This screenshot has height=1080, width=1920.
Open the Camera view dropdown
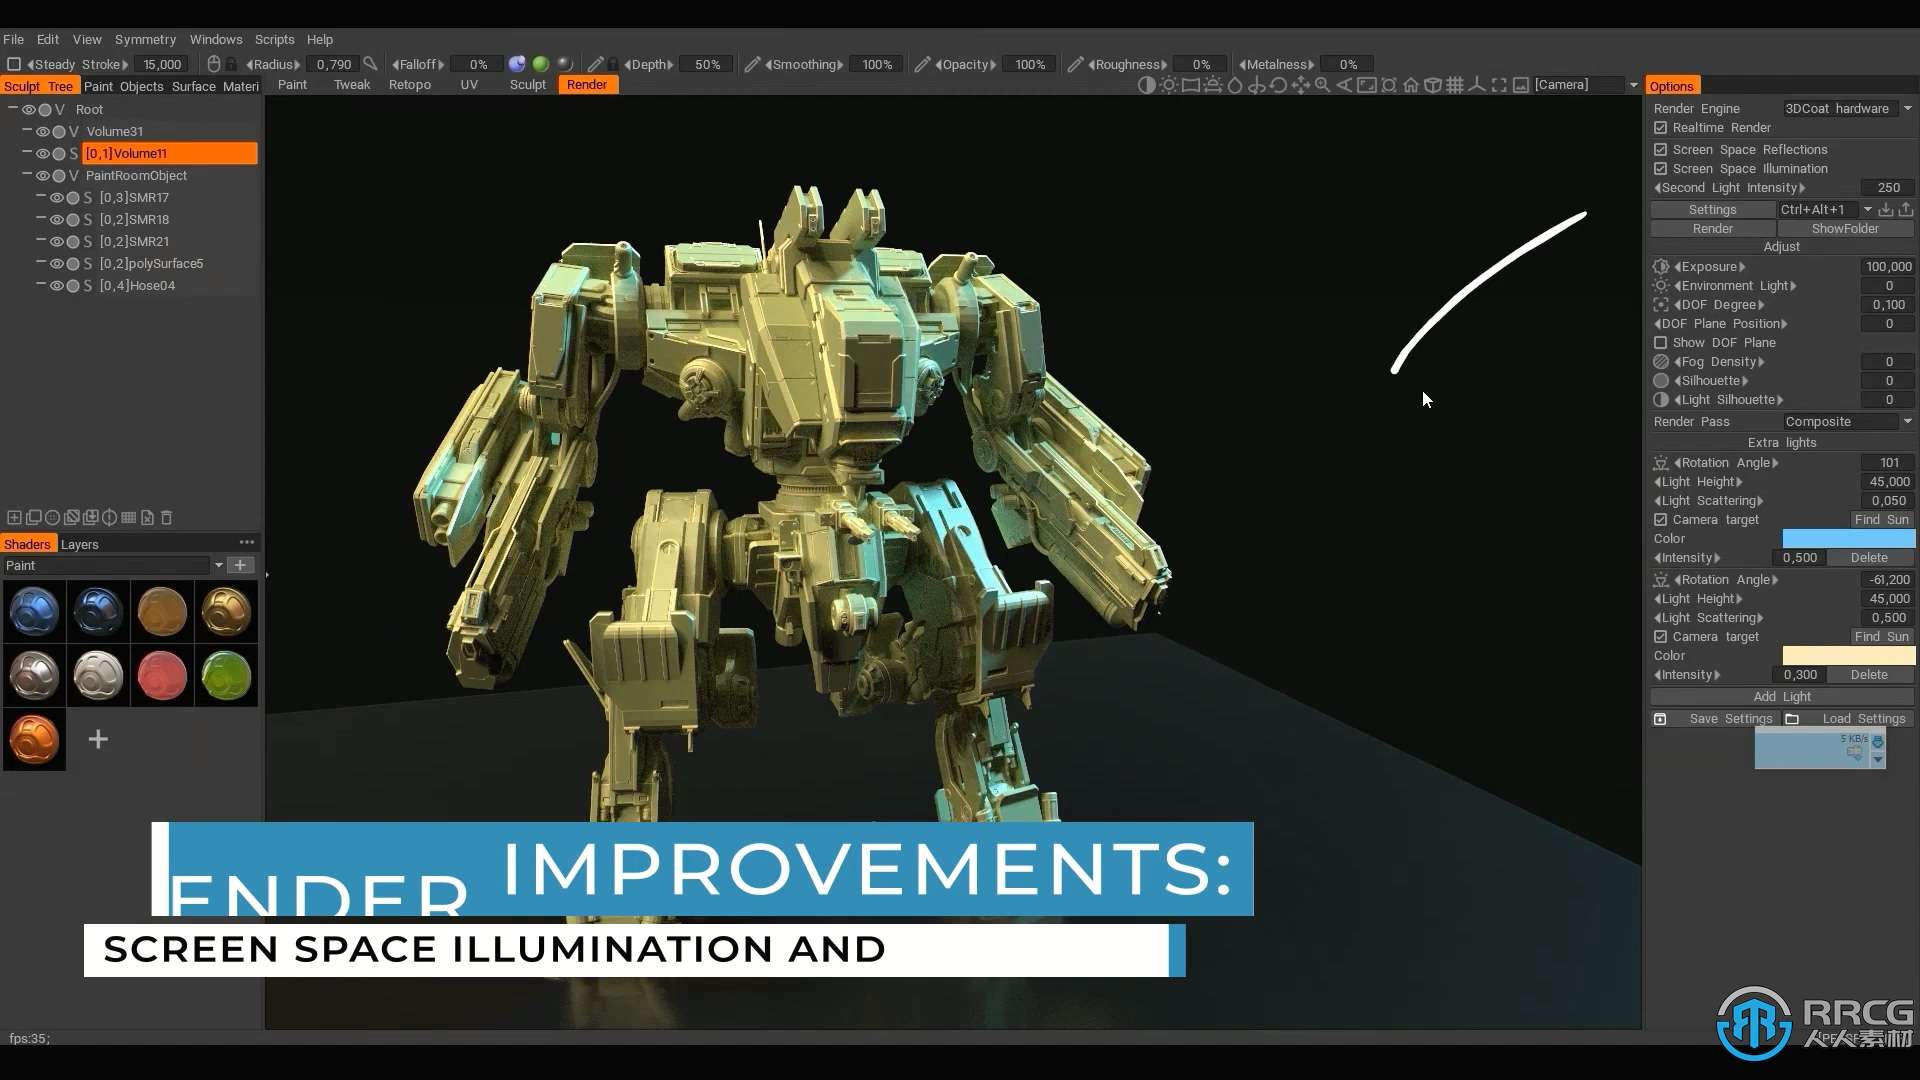point(1586,86)
